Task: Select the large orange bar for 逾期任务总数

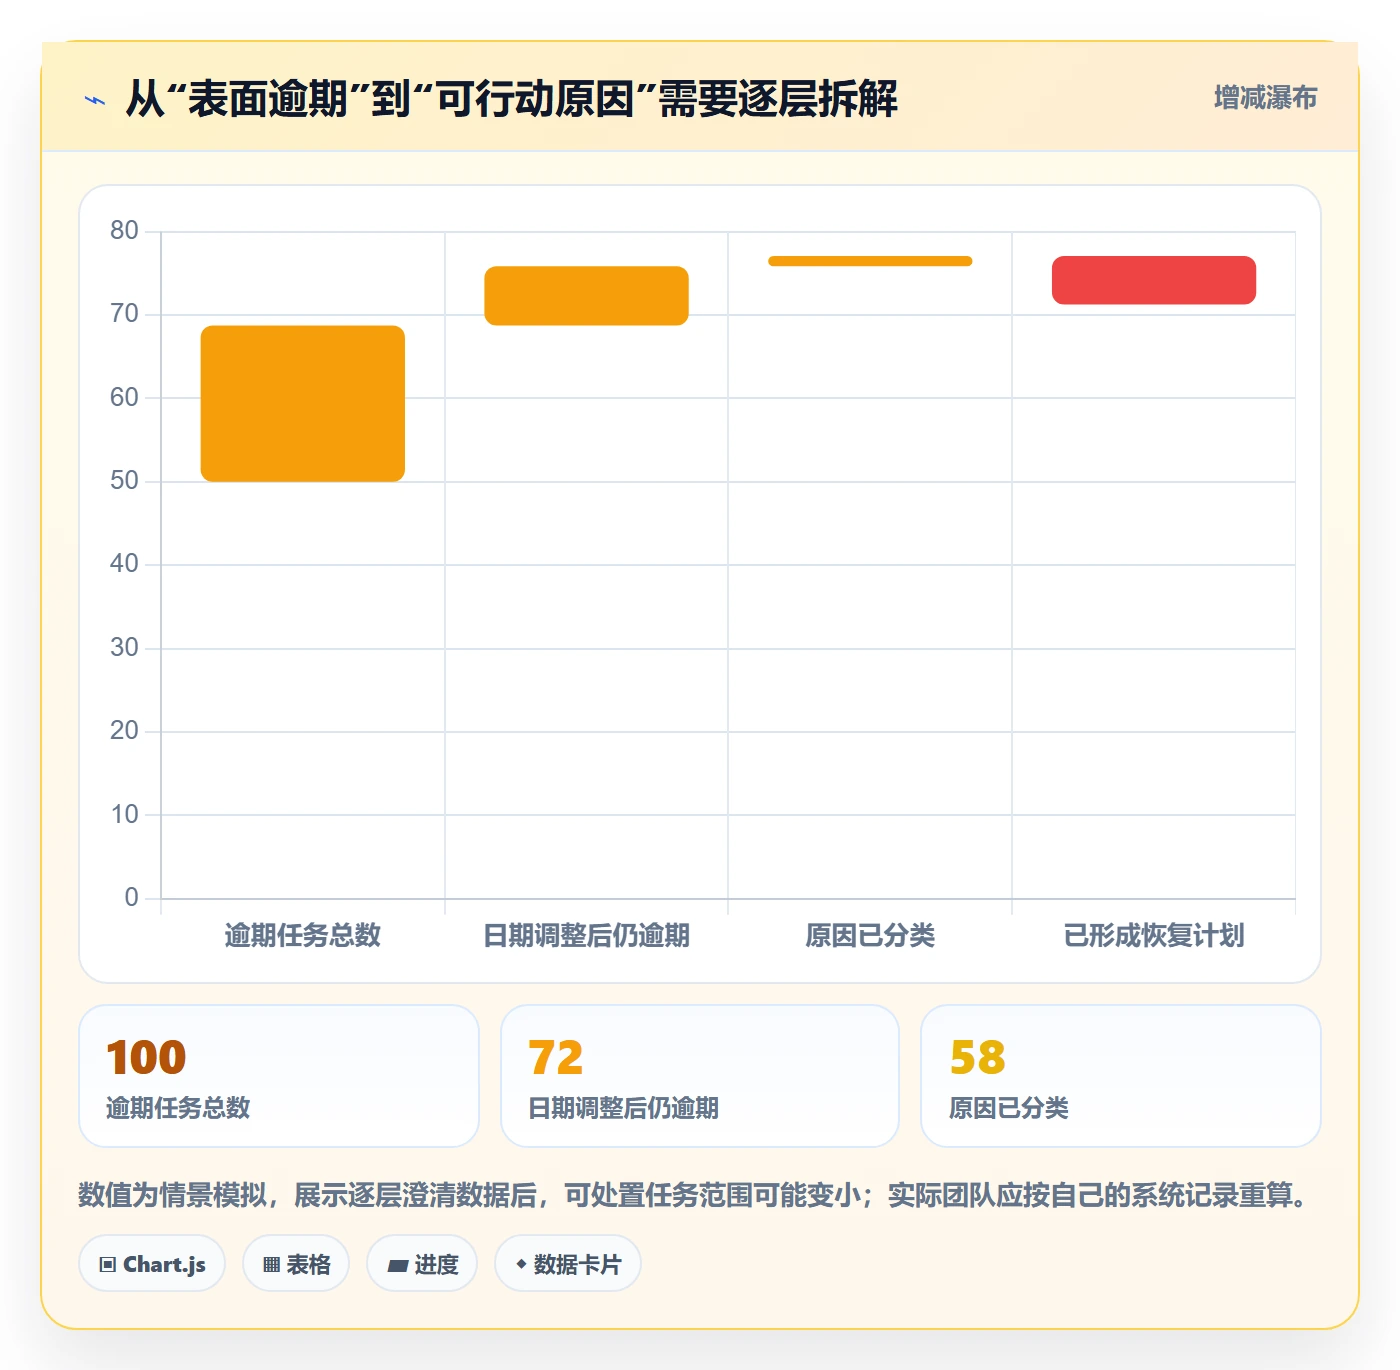Action: point(303,404)
